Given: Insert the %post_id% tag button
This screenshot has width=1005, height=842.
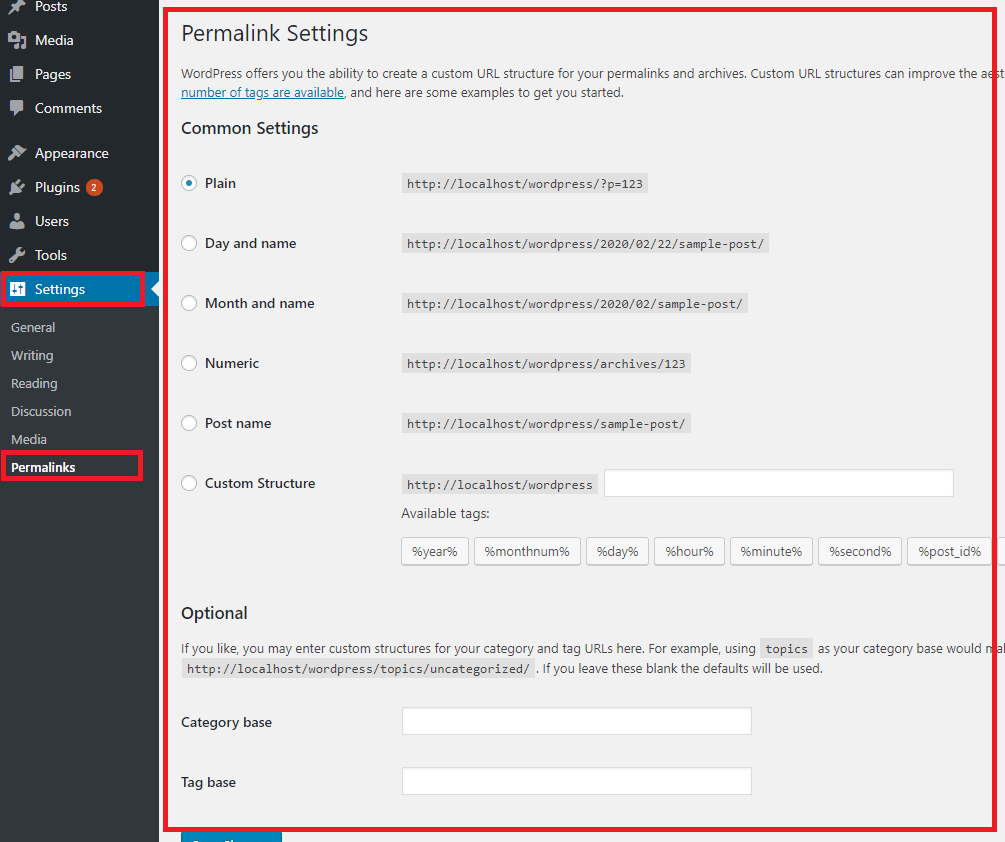Looking at the screenshot, I should 949,552.
